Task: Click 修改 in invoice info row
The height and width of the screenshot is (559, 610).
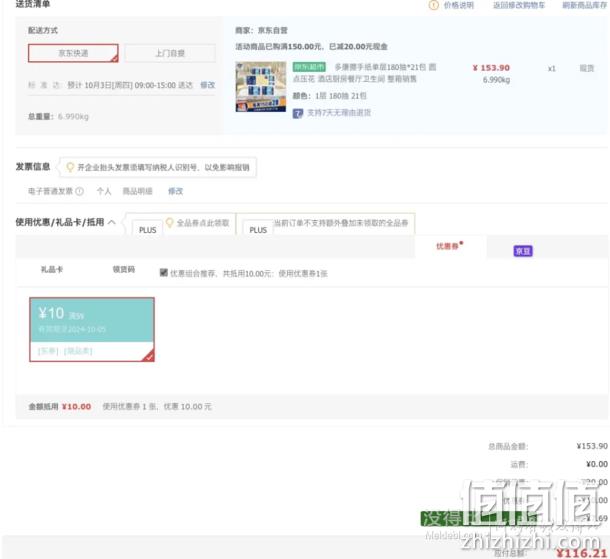Action: (x=175, y=191)
